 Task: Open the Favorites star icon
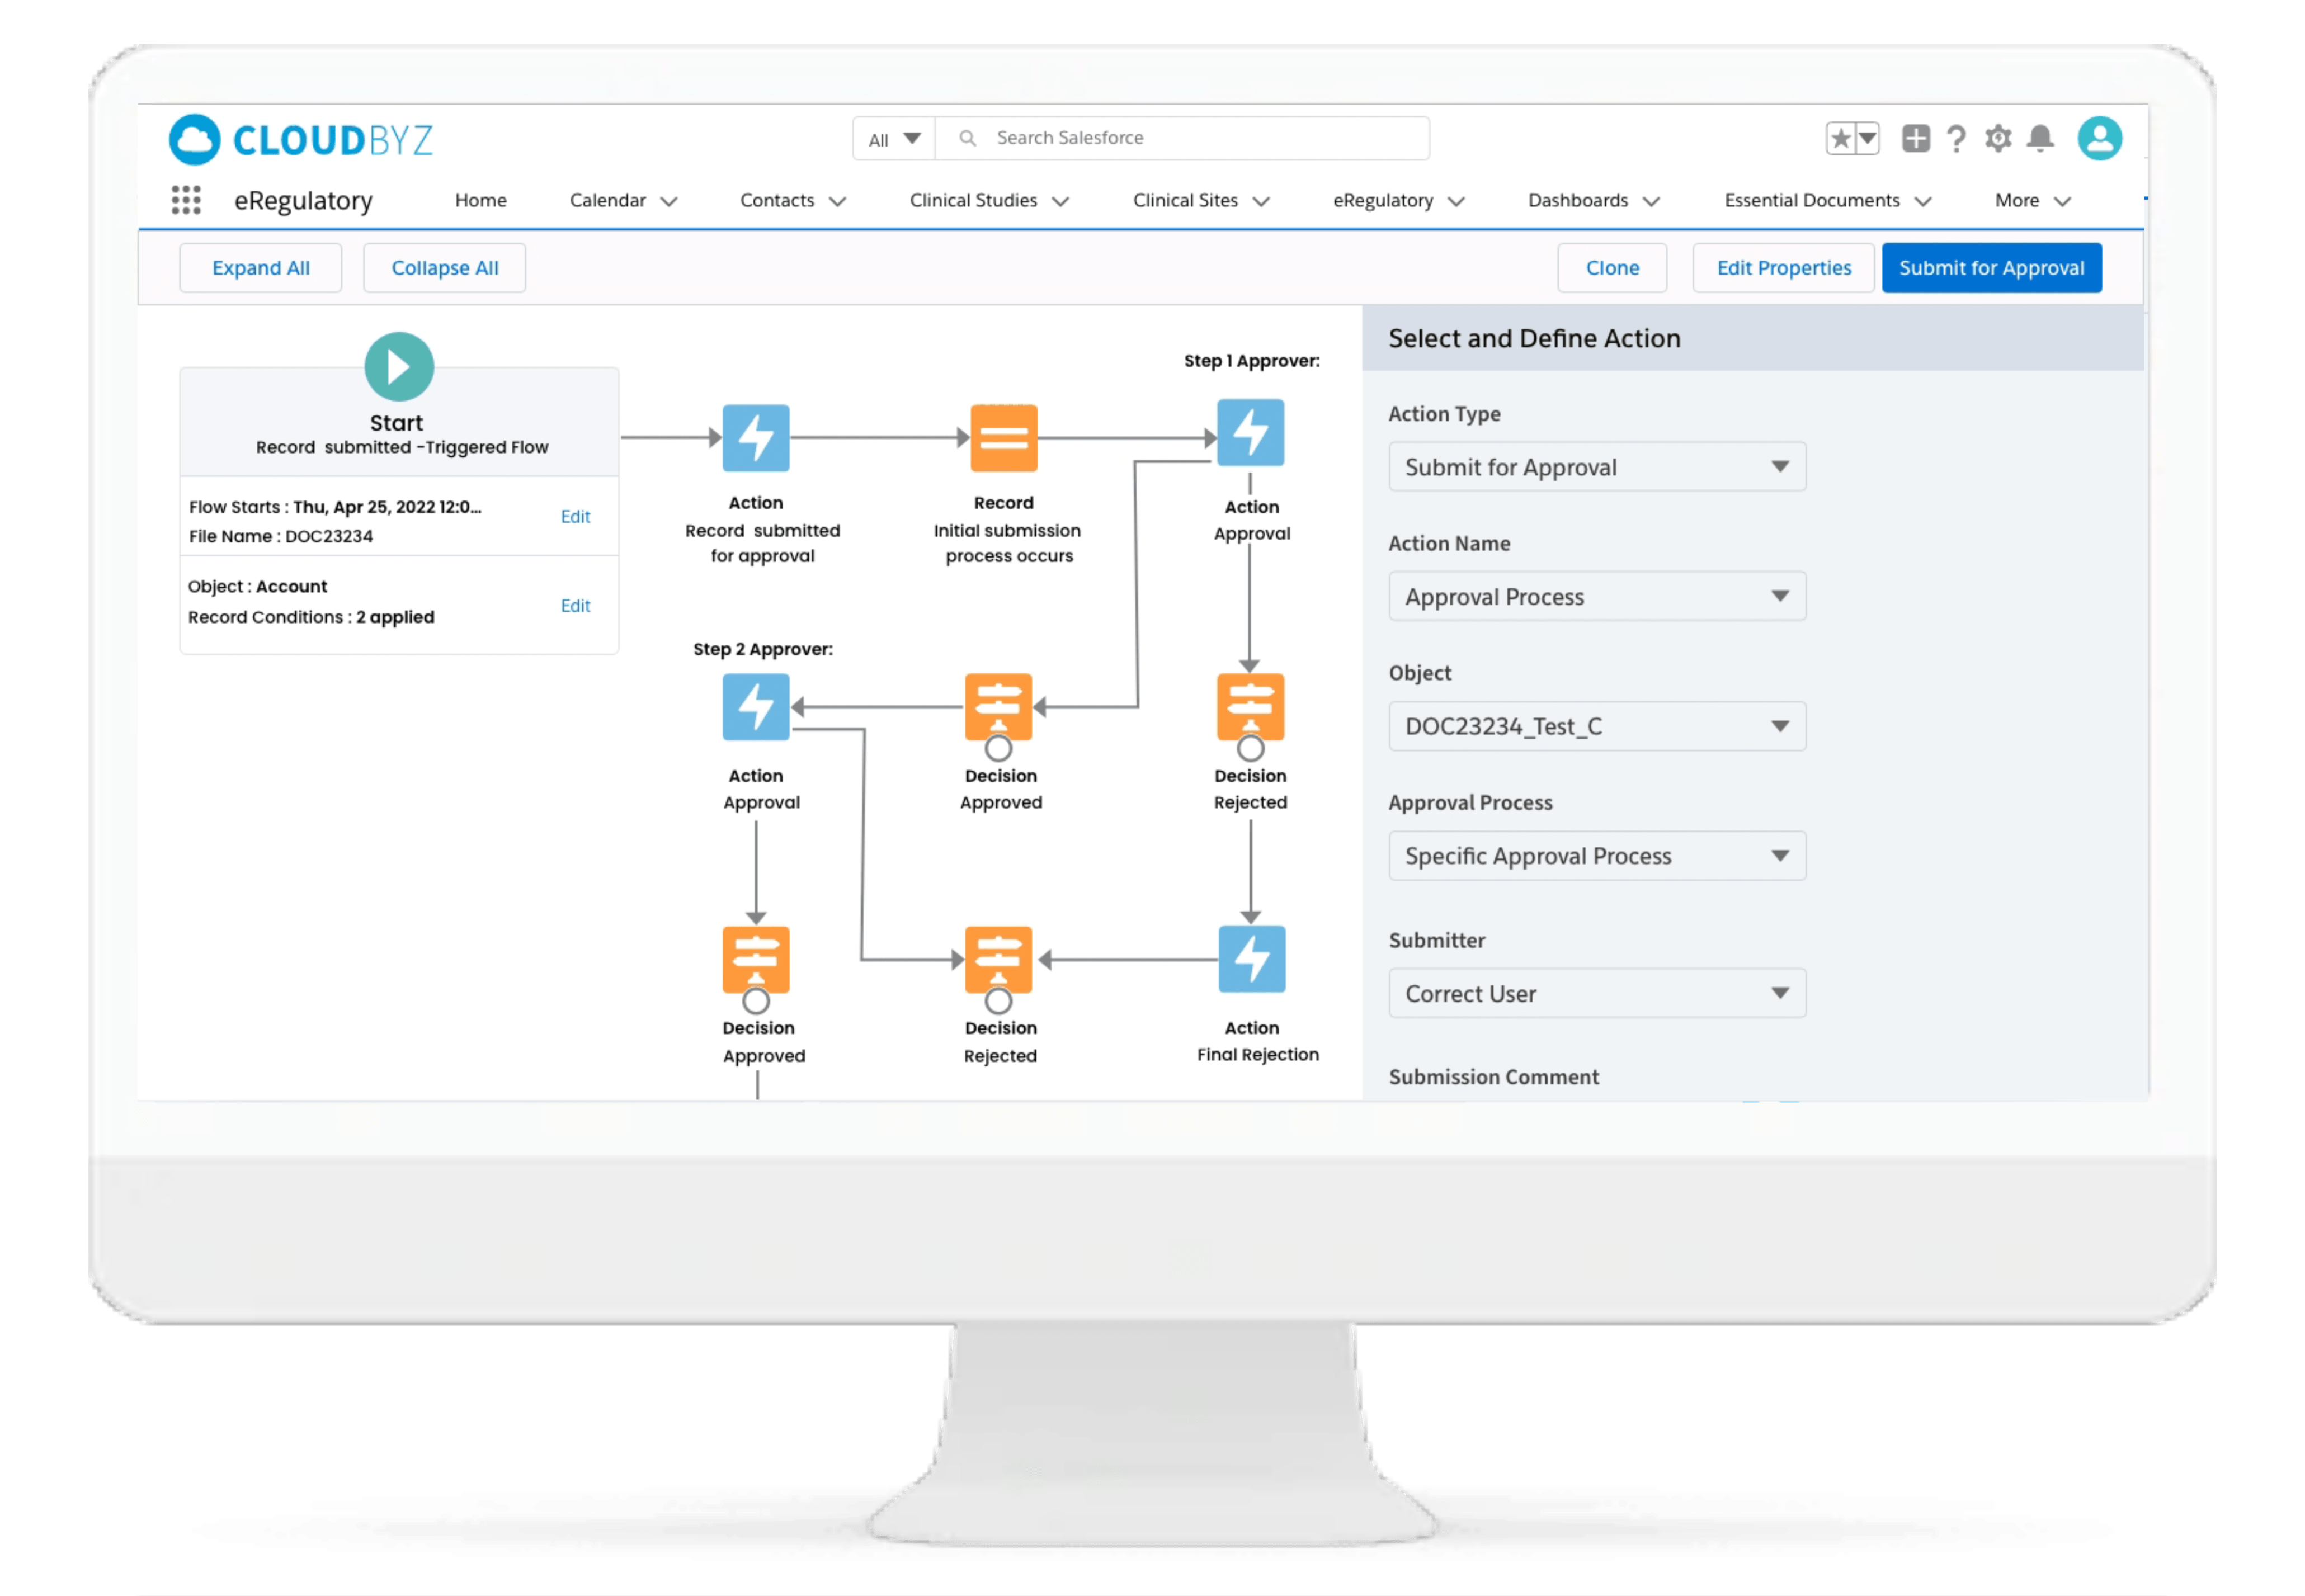(x=1840, y=138)
